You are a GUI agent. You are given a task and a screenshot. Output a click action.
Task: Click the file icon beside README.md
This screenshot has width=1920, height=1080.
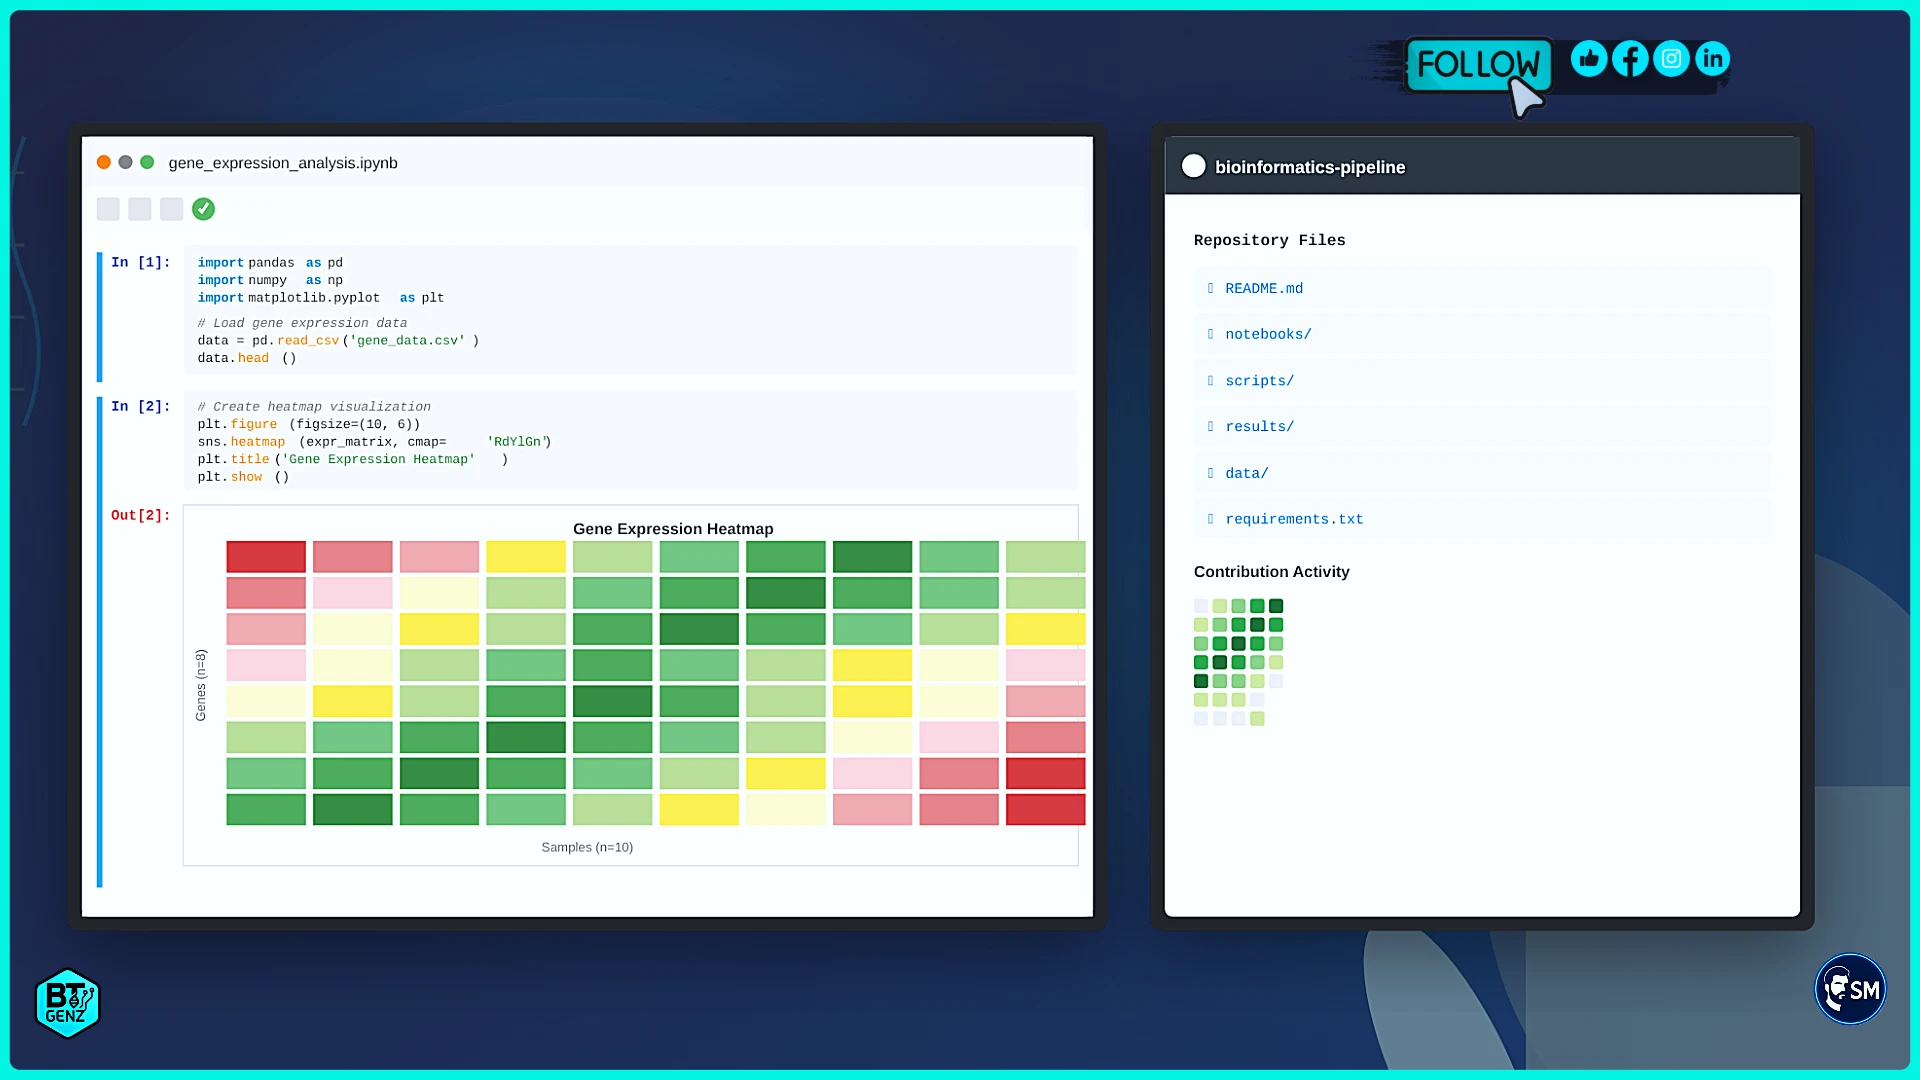coord(1210,288)
